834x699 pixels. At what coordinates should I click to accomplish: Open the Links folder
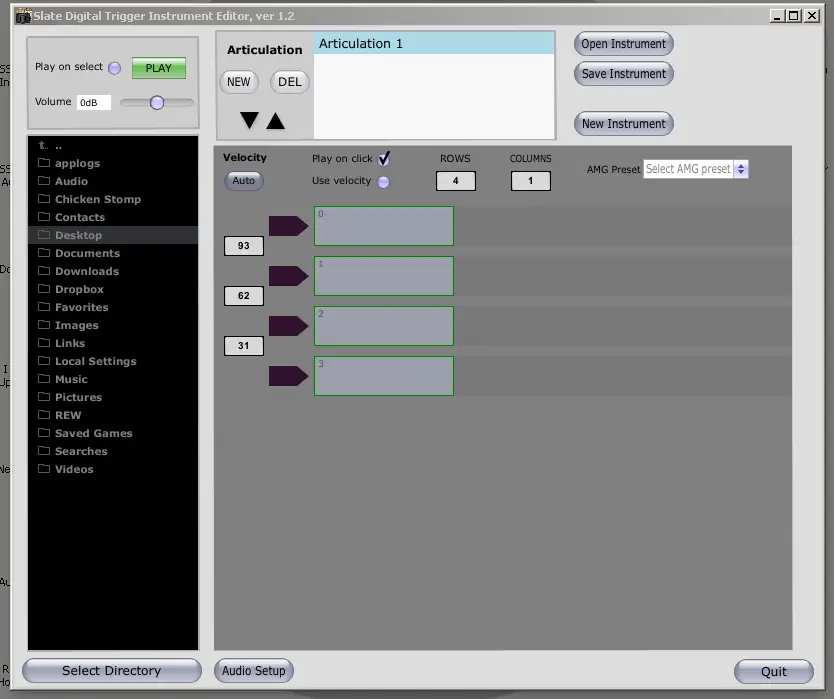[x=113, y=343]
